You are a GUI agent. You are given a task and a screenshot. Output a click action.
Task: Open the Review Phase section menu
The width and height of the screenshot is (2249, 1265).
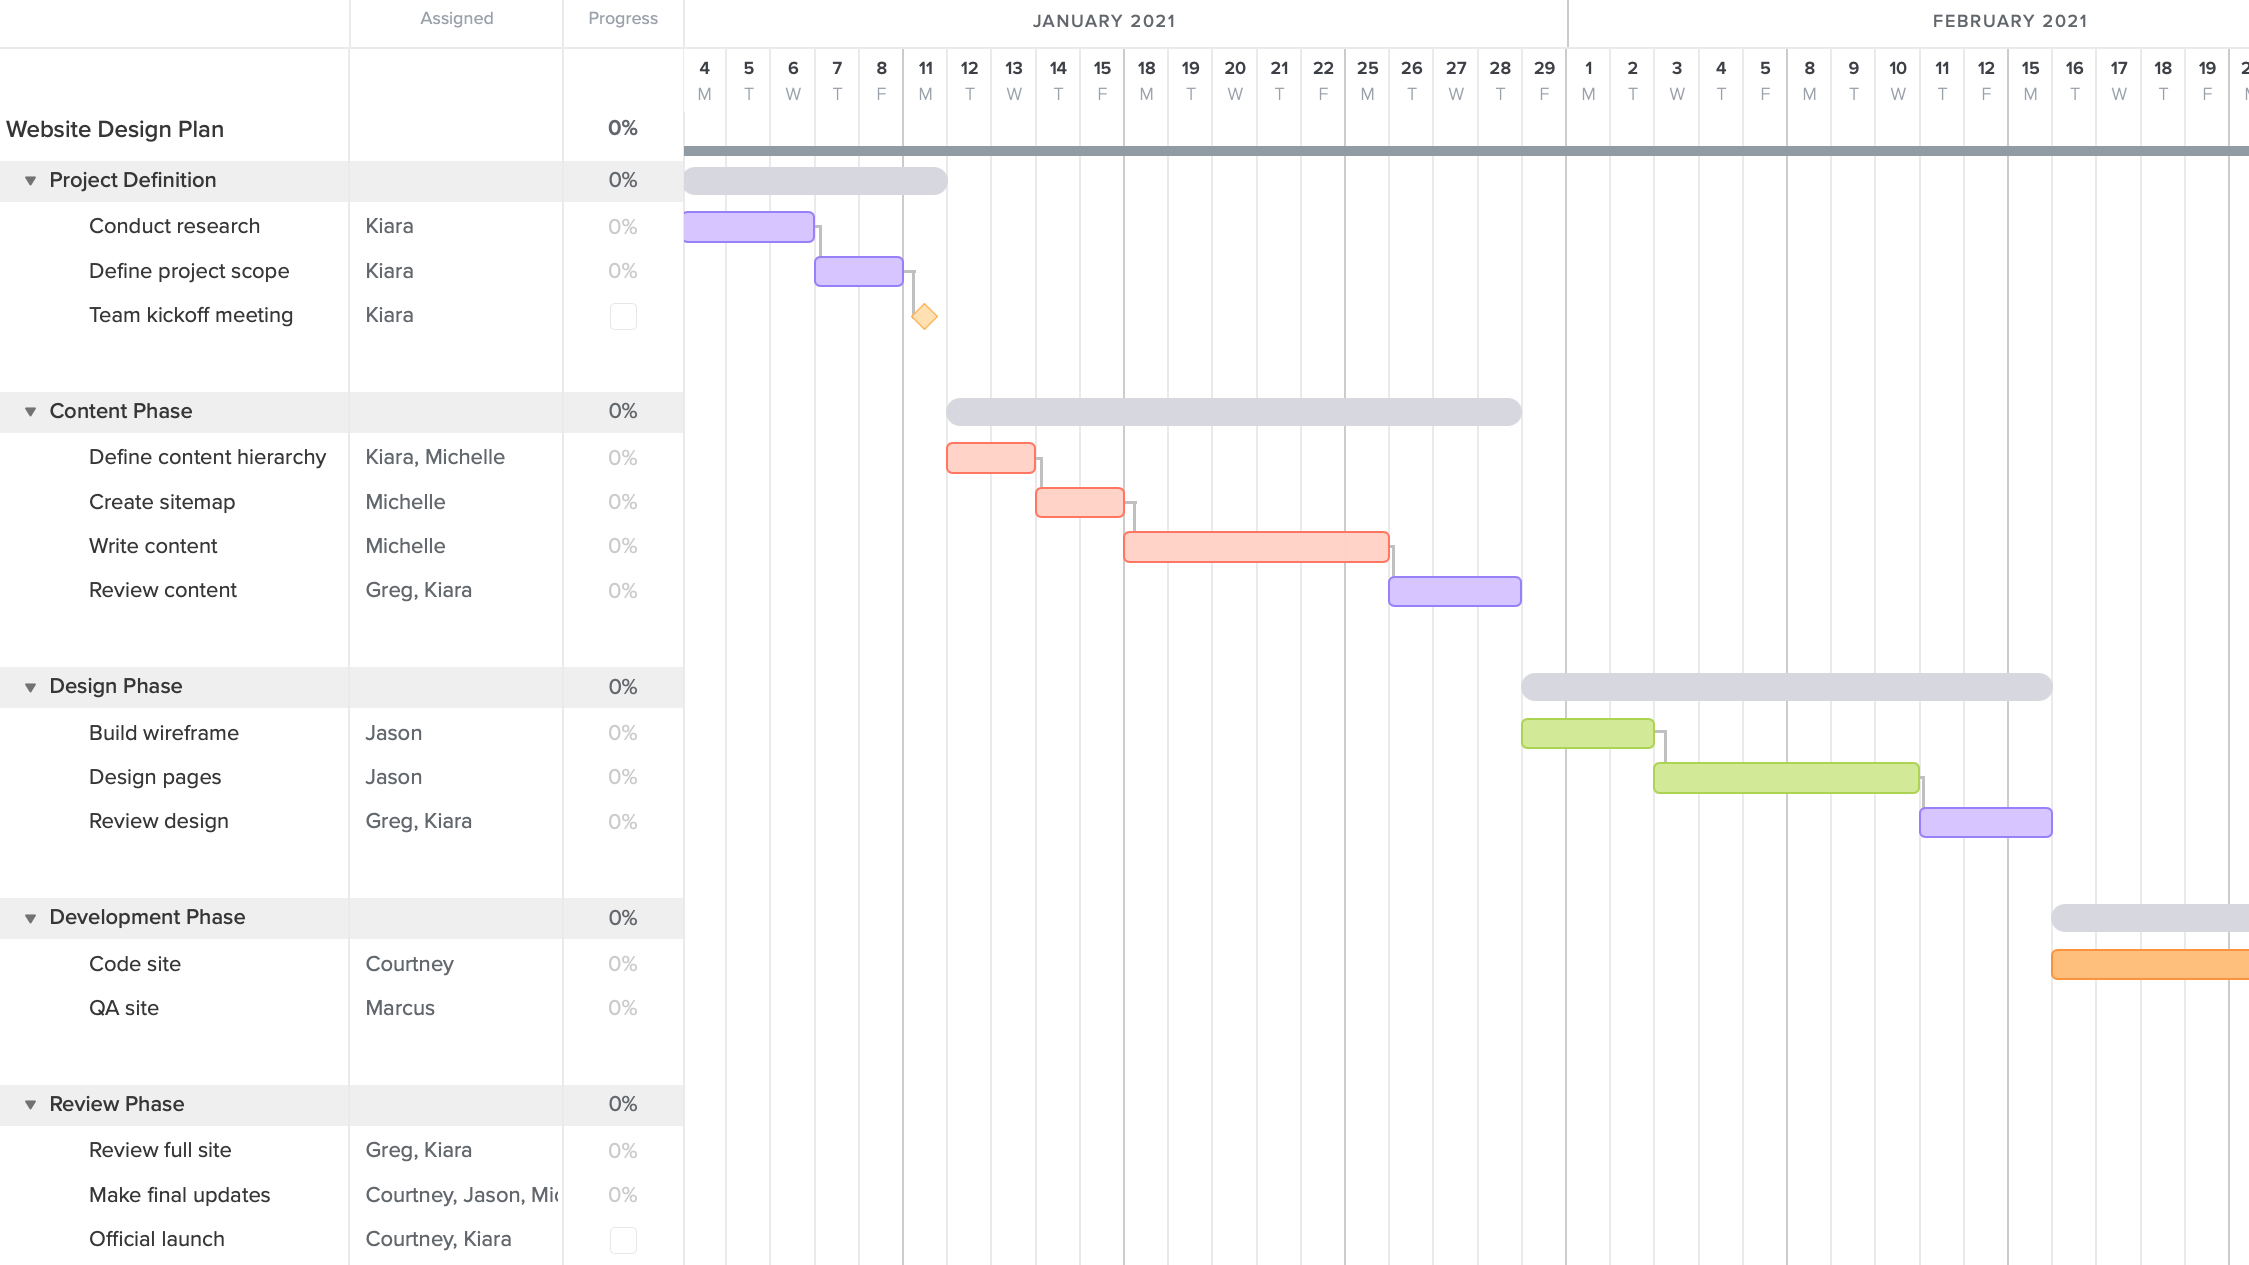point(31,1103)
